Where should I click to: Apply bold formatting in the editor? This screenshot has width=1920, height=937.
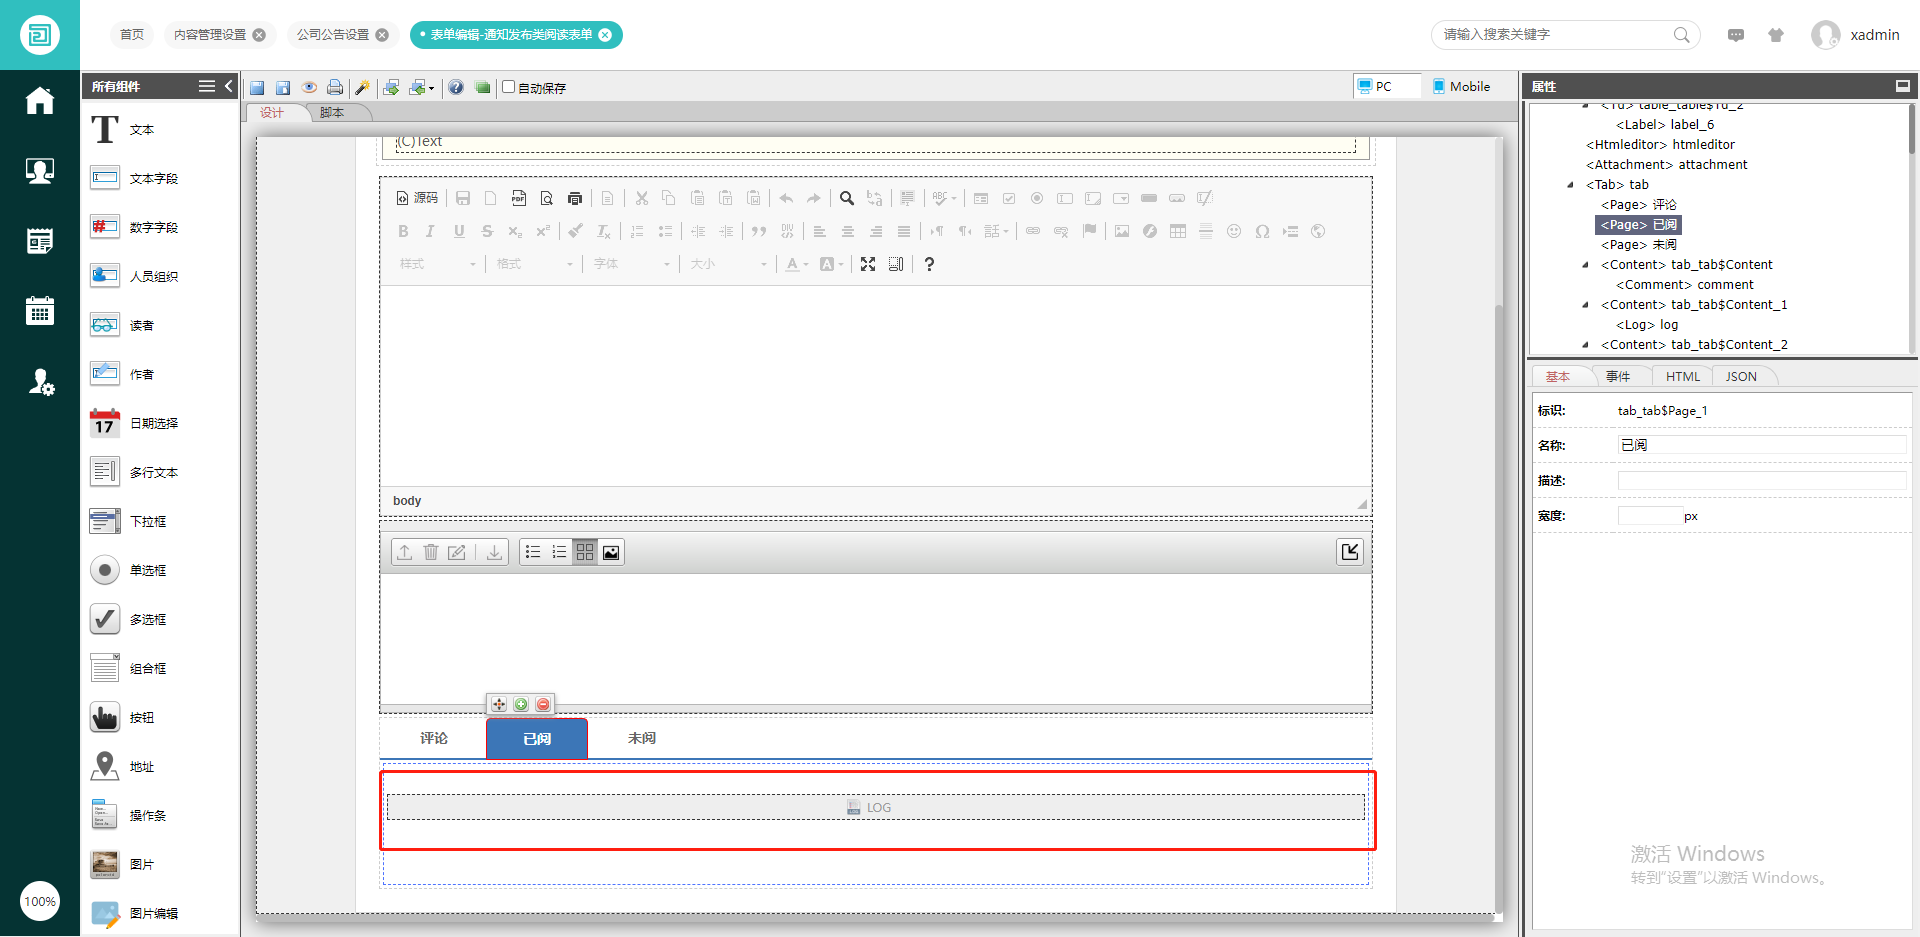coord(403,231)
